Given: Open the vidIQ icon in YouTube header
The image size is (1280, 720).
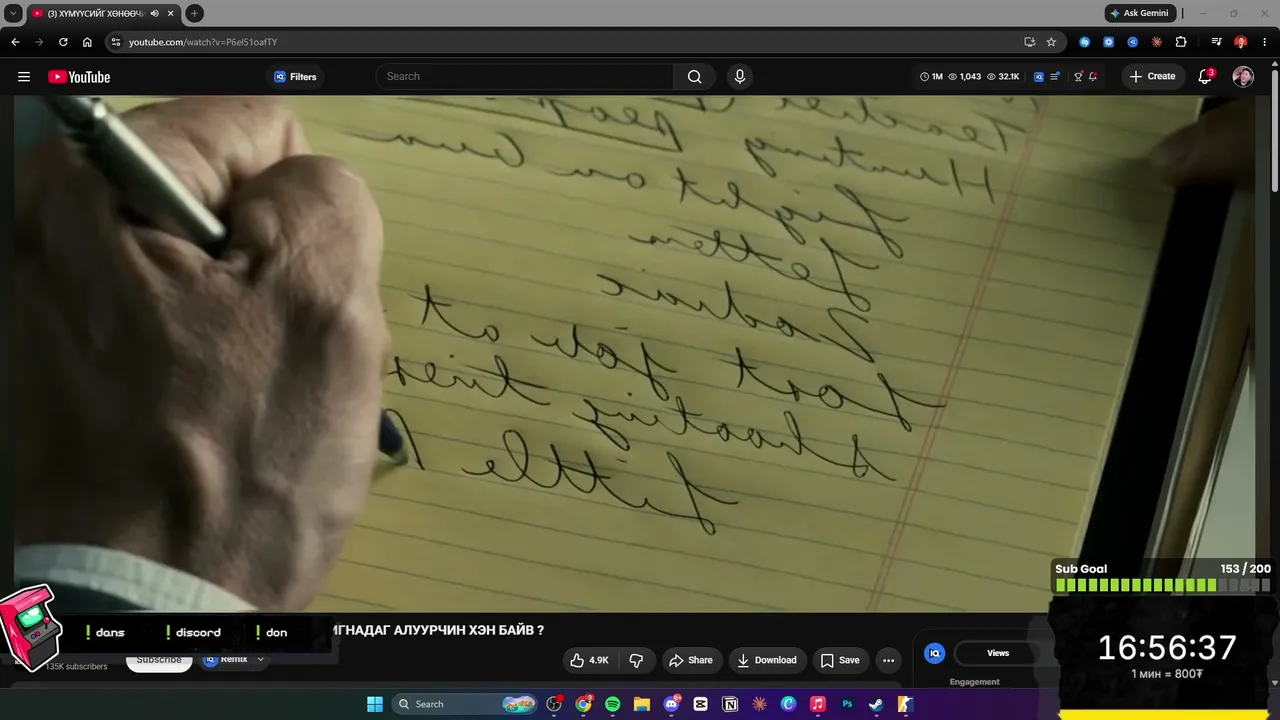Looking at the screenshot, I should (x=1039, y=77).
